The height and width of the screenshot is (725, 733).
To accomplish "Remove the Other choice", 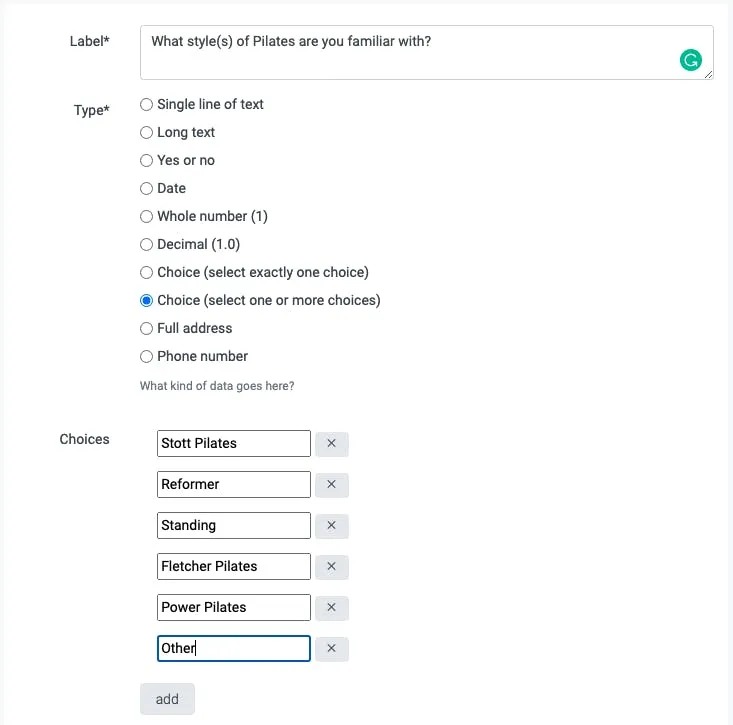I will click(x=331, y=649).
